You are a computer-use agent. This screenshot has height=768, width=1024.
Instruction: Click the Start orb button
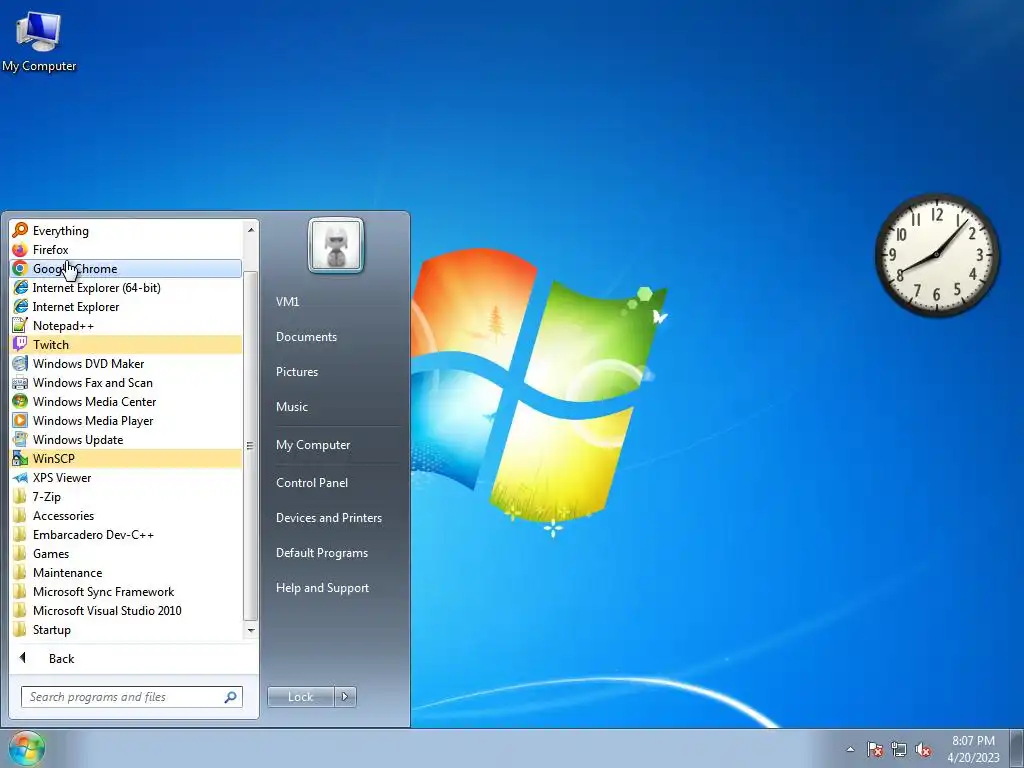(27, 748)
